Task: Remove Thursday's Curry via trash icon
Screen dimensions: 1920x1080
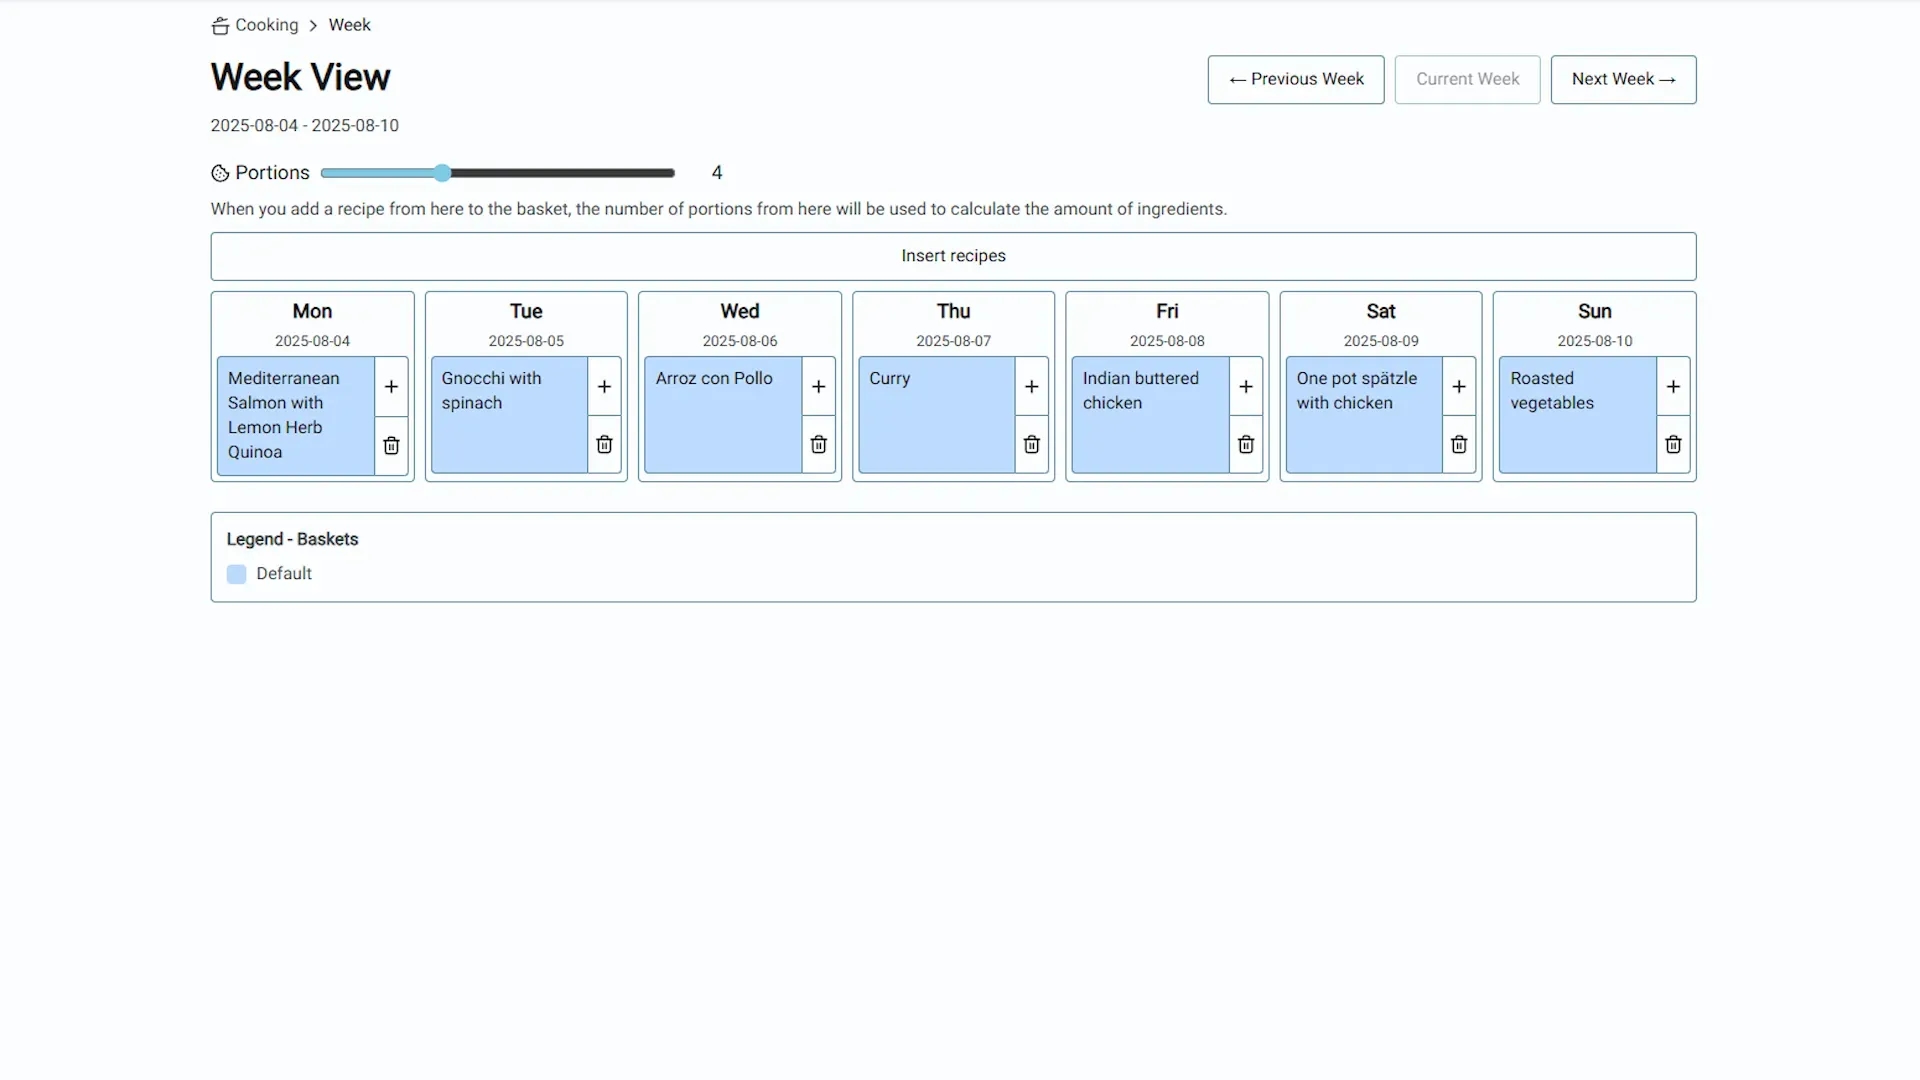Action: tap(1031, 445)
